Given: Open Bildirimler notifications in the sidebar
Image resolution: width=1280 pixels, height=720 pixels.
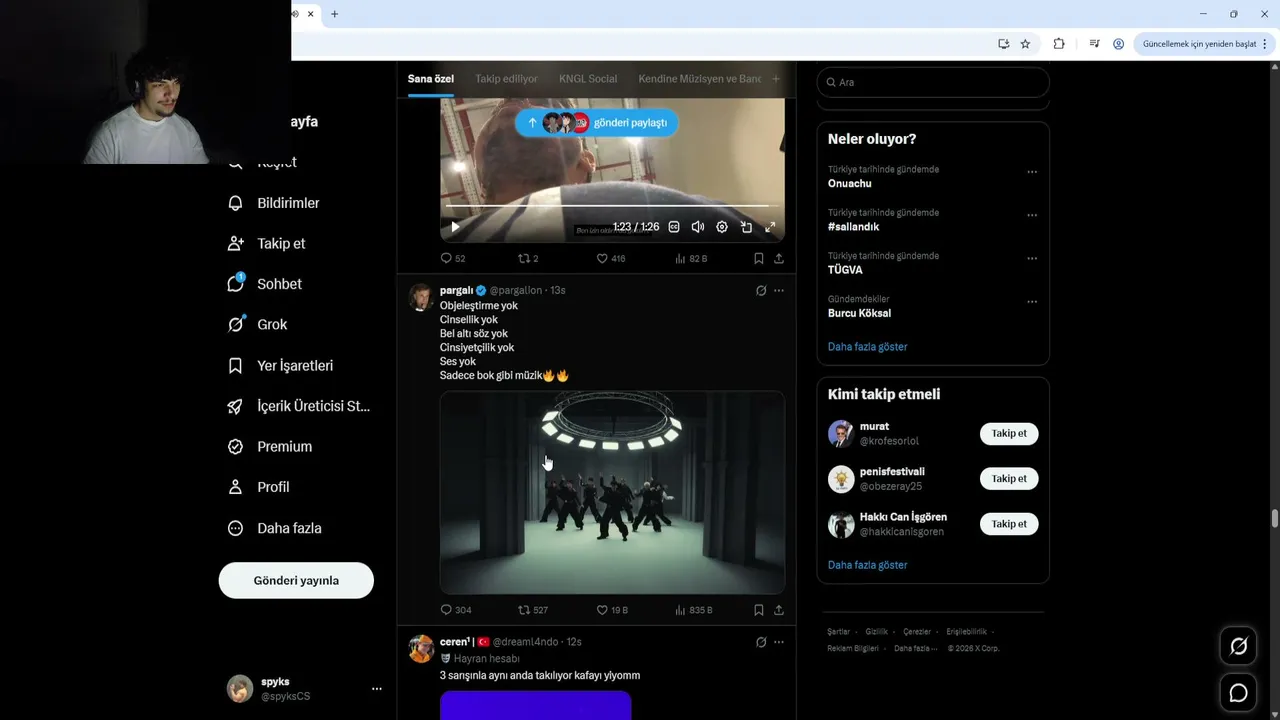Looking at the screenshot, I should coord(274,203).
